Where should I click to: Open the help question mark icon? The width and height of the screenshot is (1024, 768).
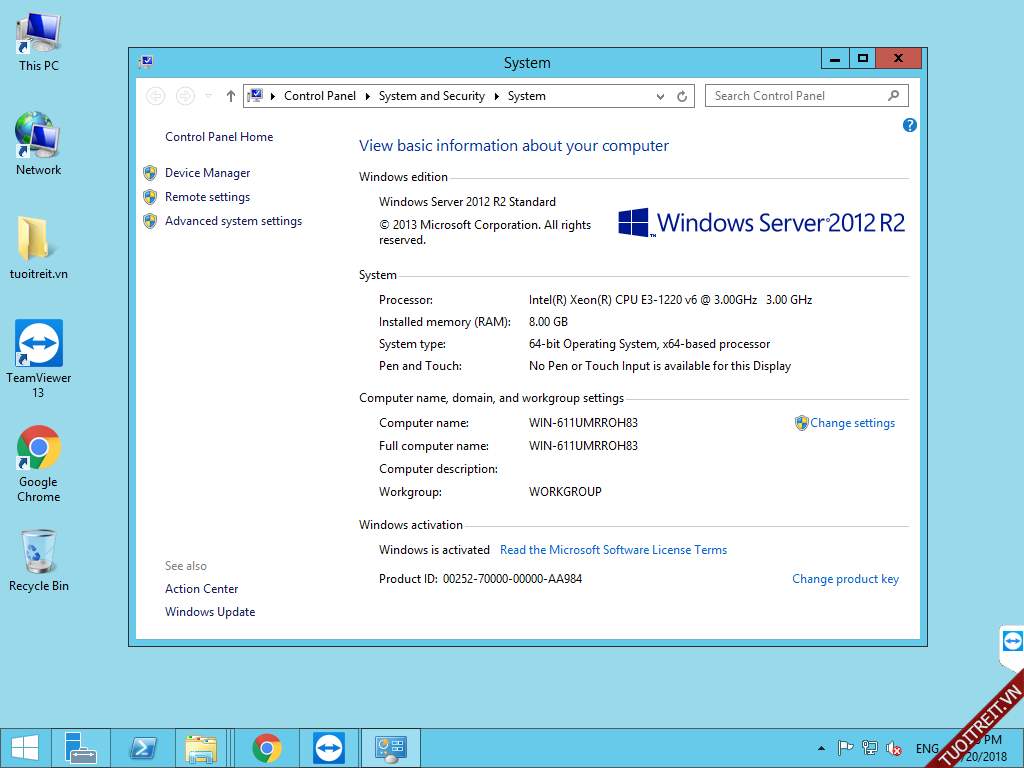point(909,125)
